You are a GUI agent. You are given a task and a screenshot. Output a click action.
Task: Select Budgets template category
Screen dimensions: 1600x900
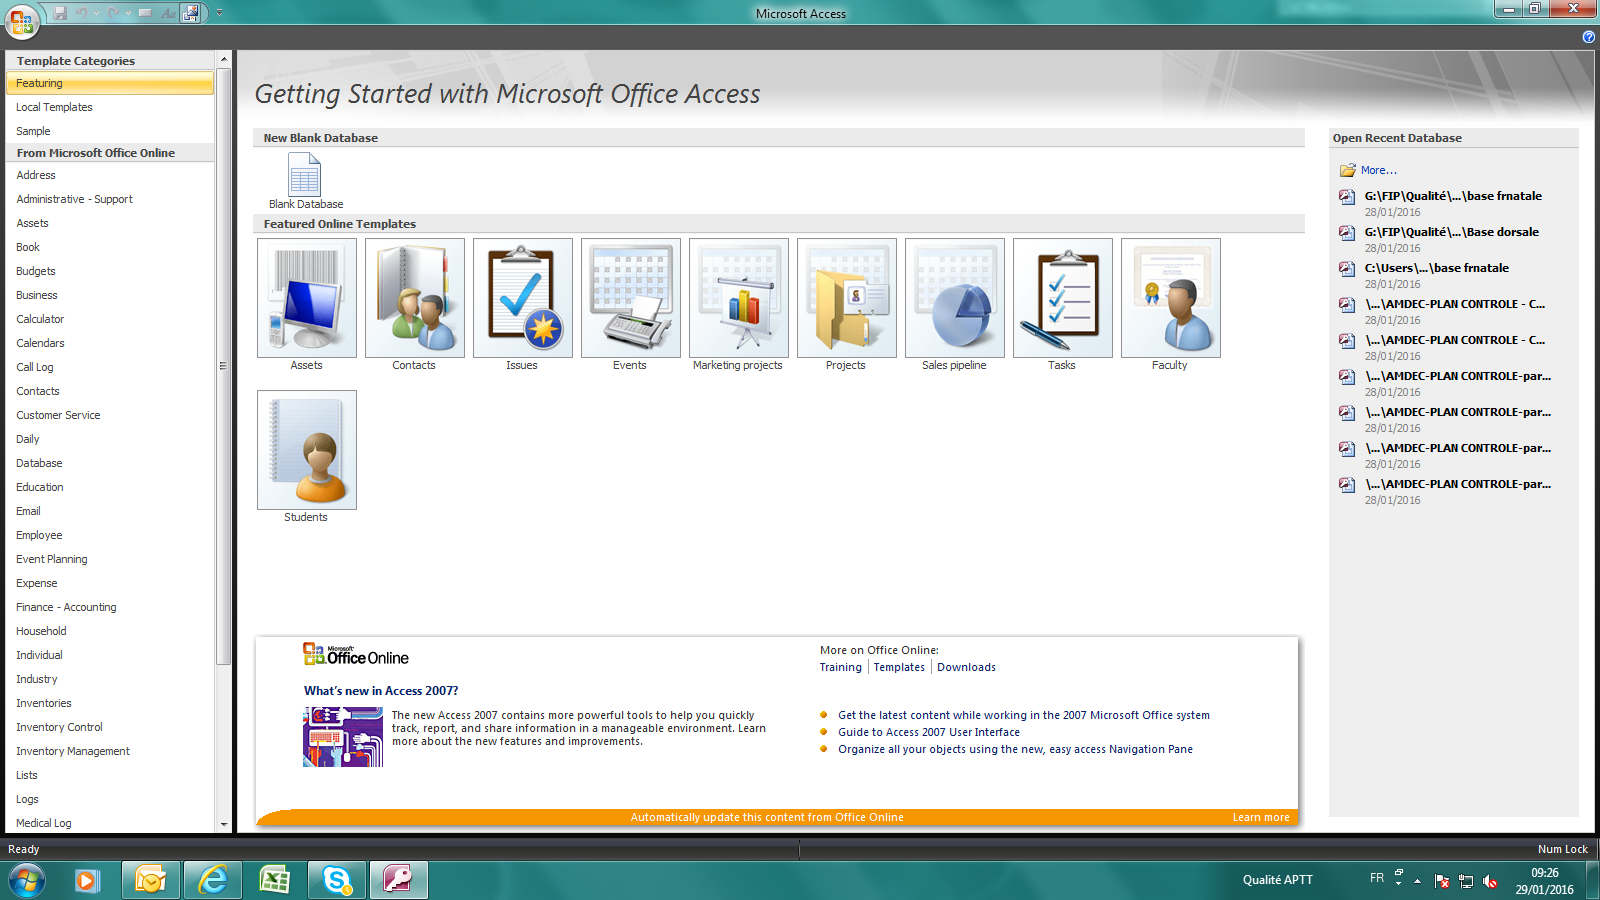(x=36, y=271)
